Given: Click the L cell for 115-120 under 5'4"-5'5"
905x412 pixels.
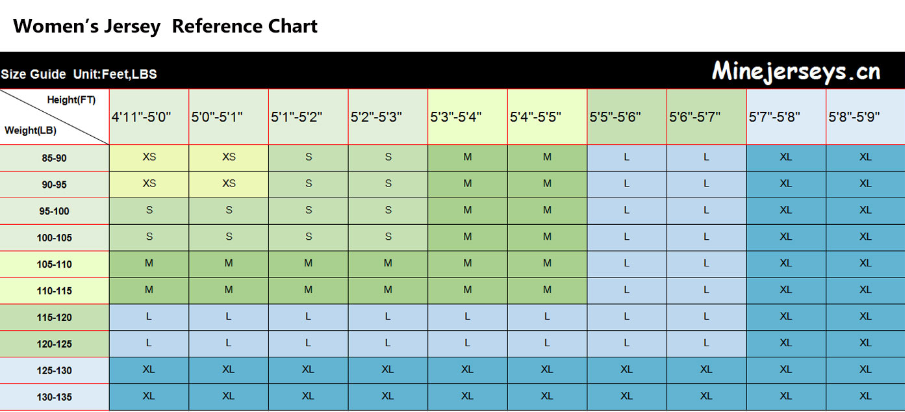Looking at the screenshot, I should [547, 317].
